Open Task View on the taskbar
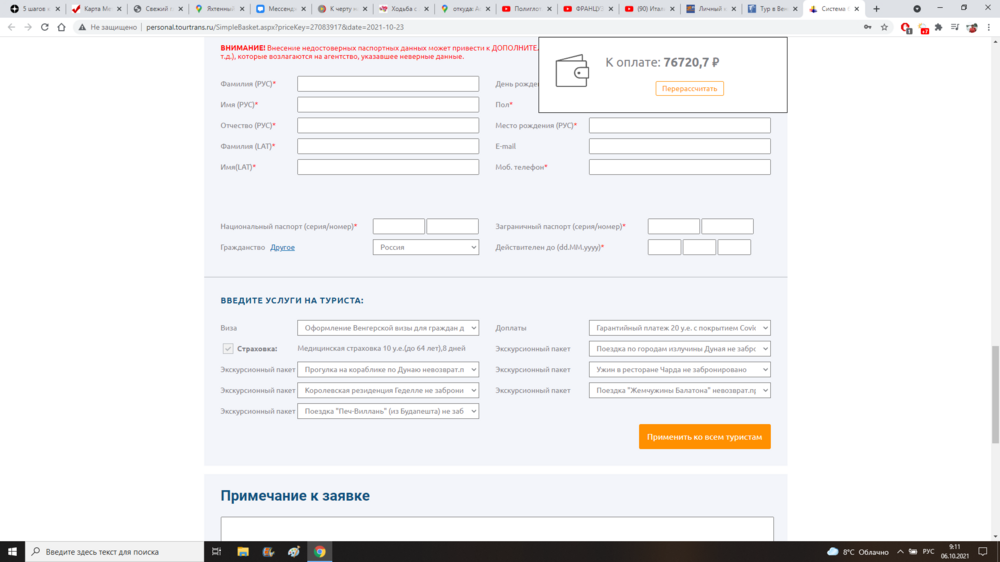This screenshot has width=1000, height=562. coord(217,551)
